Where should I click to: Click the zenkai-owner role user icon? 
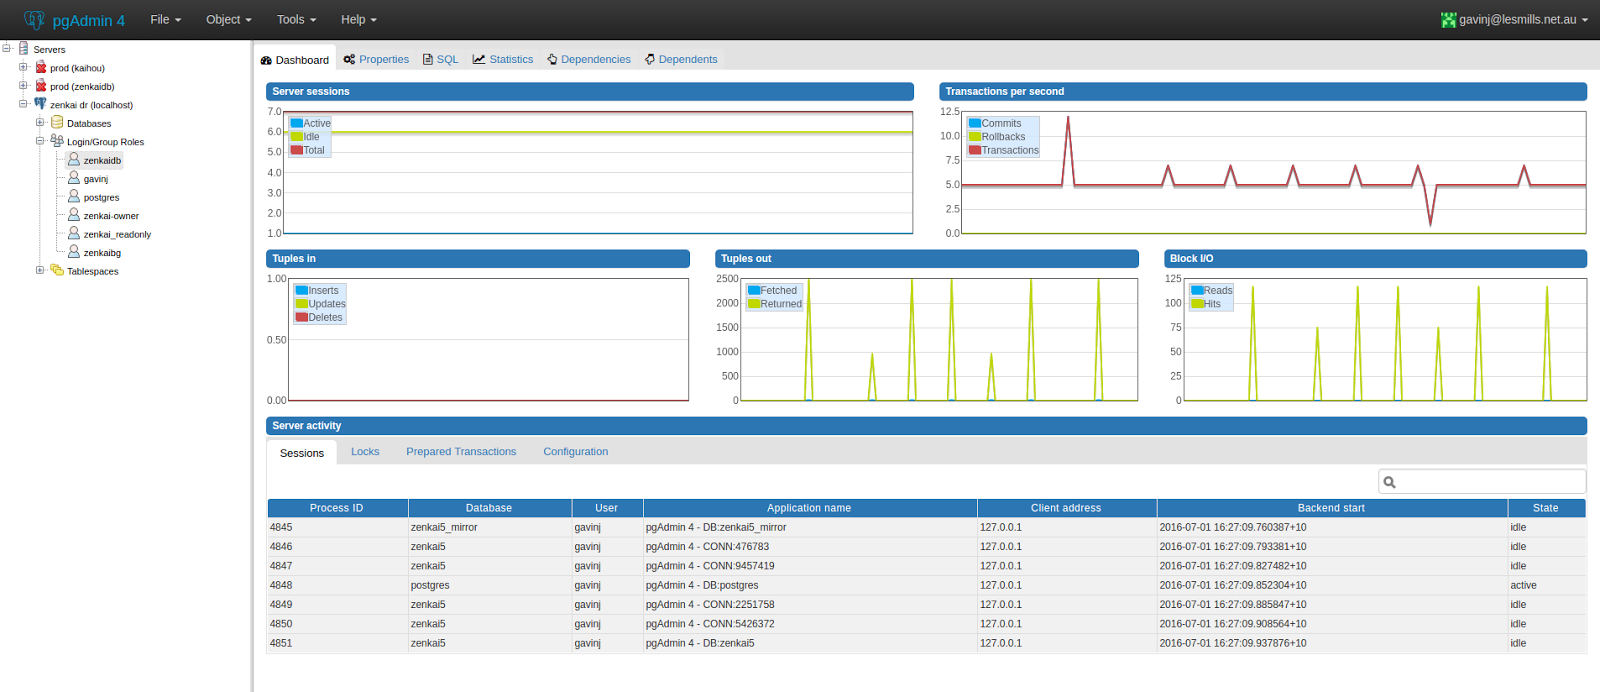(74, 215)
